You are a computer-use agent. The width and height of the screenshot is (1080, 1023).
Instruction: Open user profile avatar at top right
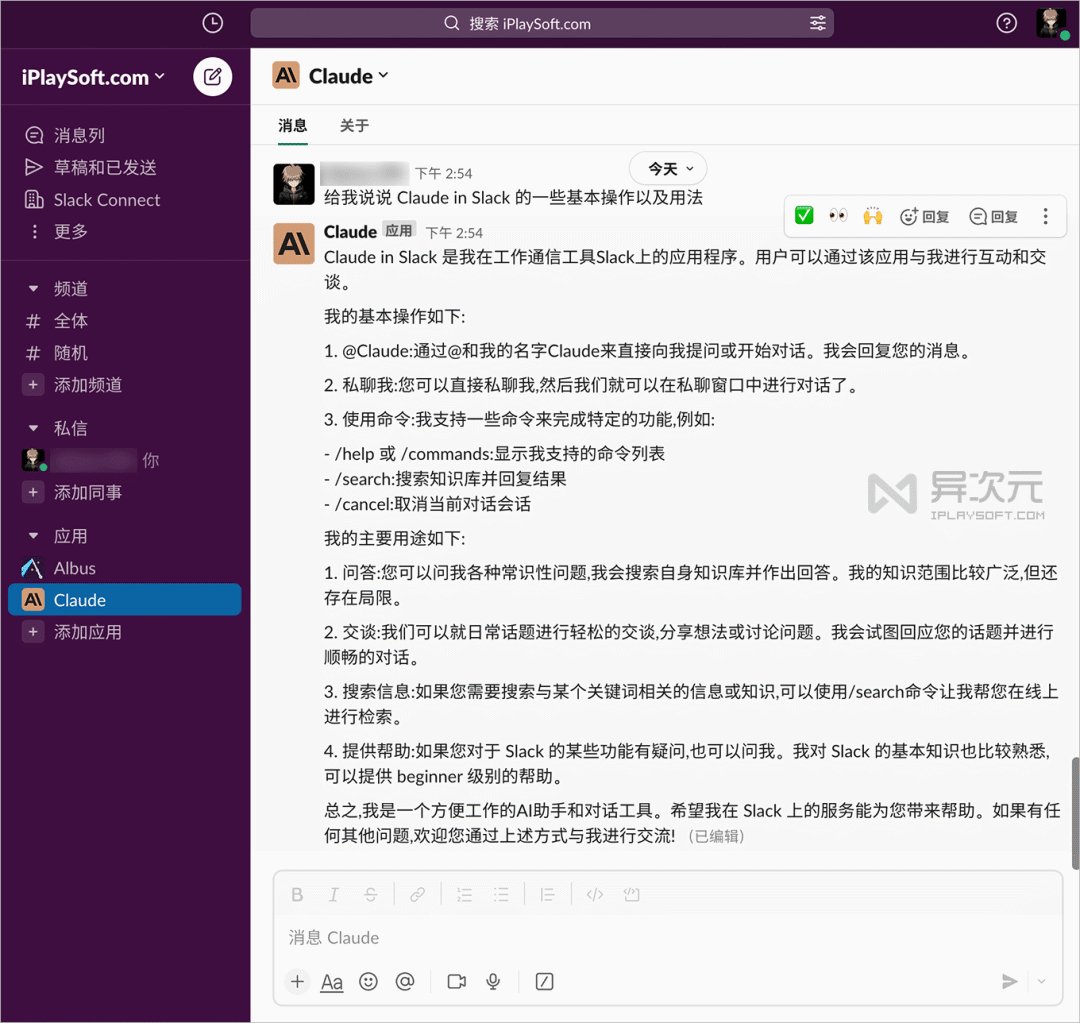tap(1051, 23)
